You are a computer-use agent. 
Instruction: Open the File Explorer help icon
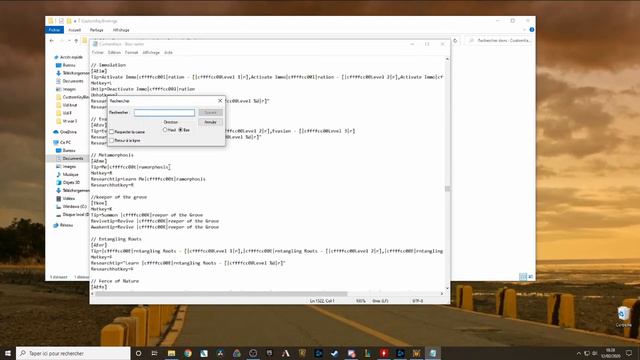click(531, 30)
